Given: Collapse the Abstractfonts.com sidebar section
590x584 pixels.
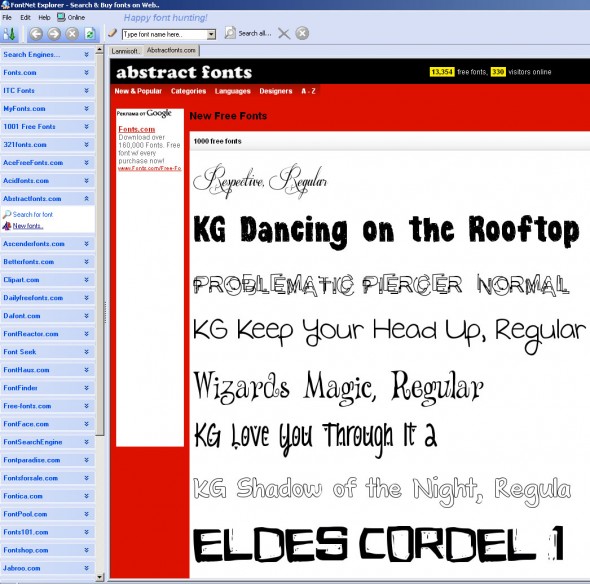Looking at the screenshot, I should point(86,198).
